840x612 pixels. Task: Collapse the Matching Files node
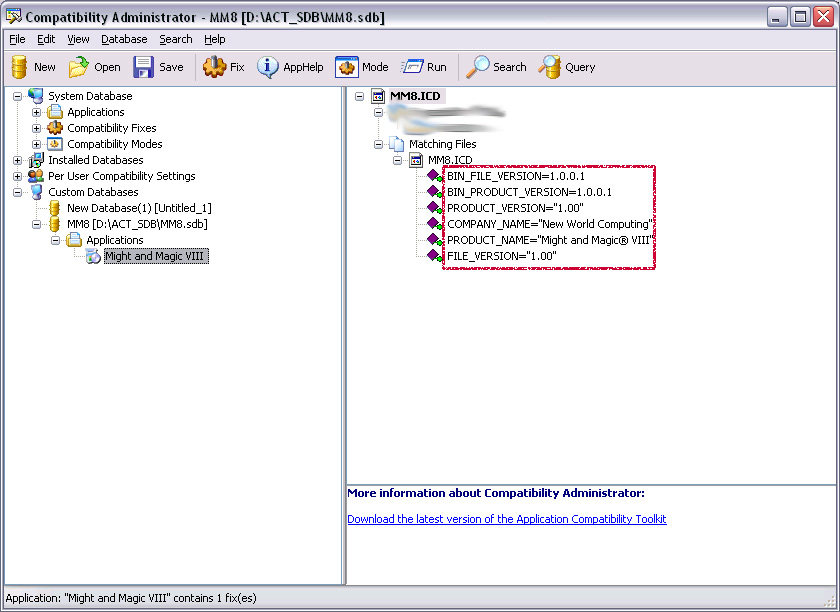click(378, 144)
